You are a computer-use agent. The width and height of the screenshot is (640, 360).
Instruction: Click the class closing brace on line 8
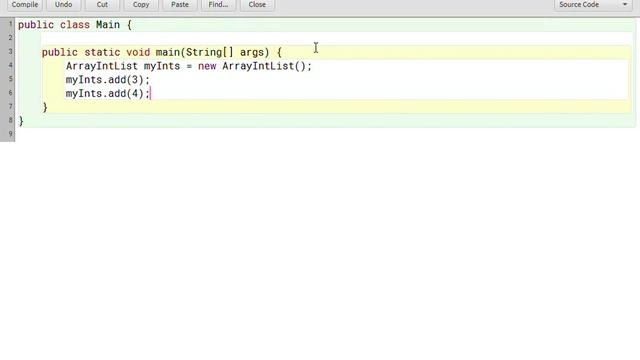(21, 121)
